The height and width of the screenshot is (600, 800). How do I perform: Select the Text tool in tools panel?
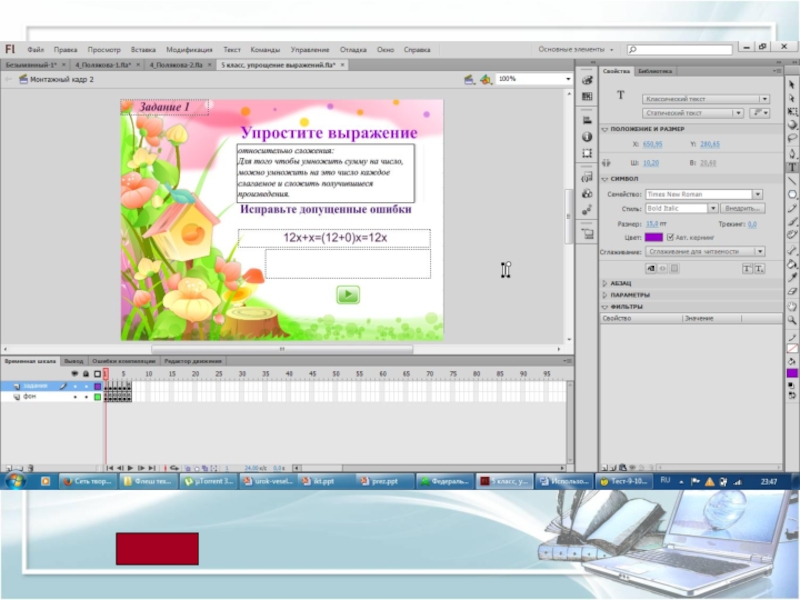pyautogui.click(x=792, y=167)
